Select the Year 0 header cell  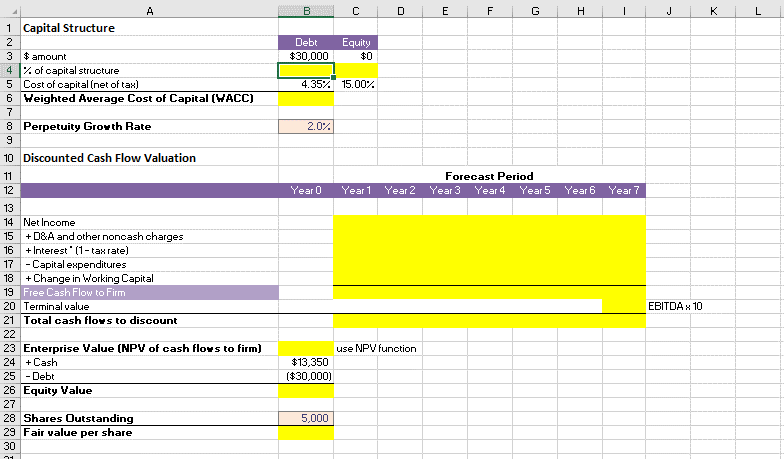(306, 190)
